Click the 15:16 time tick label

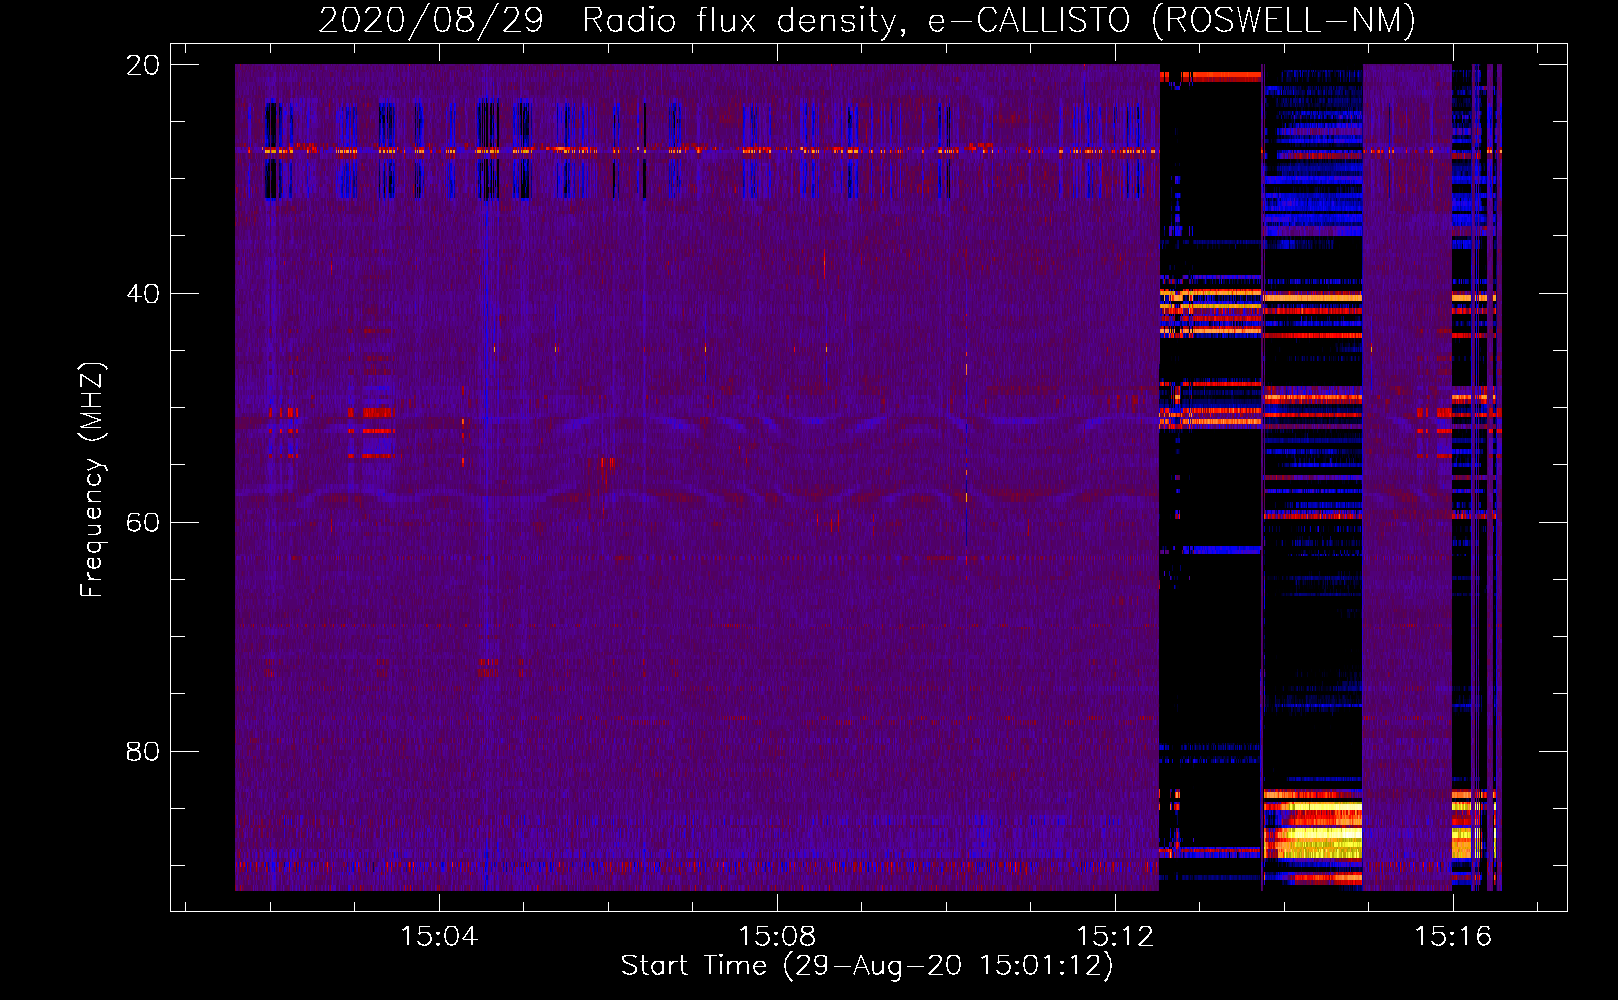click(x=1453, y=937)
